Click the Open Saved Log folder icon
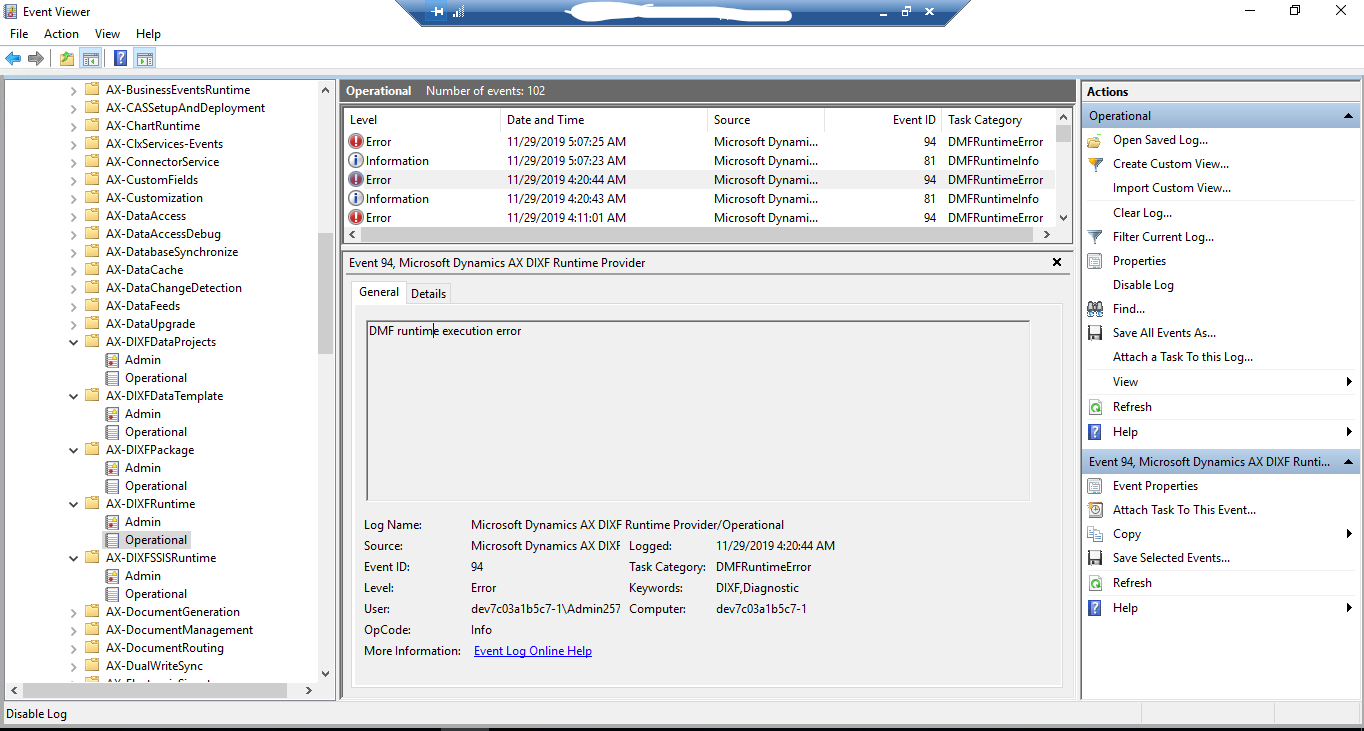 (1095, 140)
